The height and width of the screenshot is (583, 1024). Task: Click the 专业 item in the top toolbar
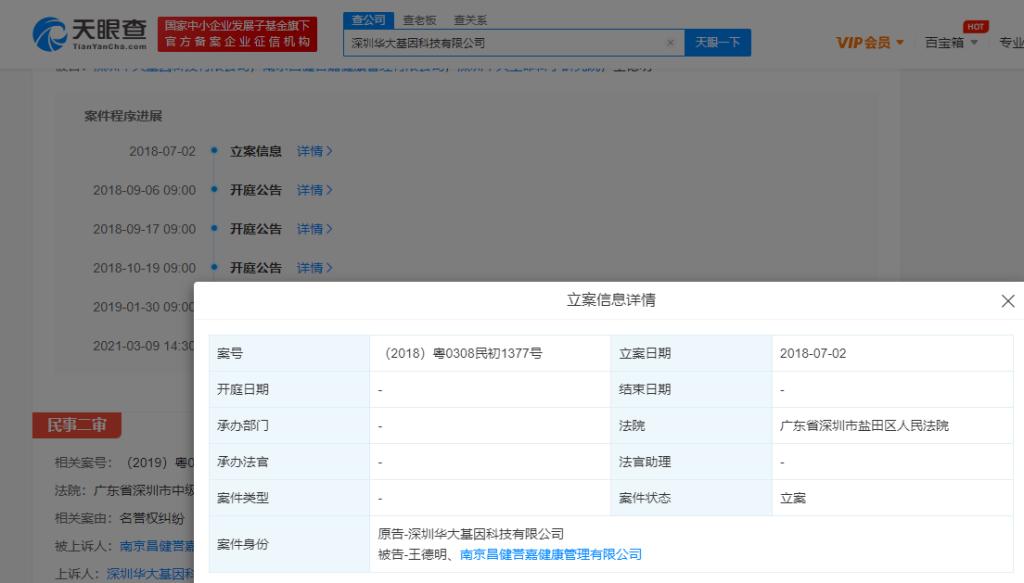click(x=1009, y=43)
